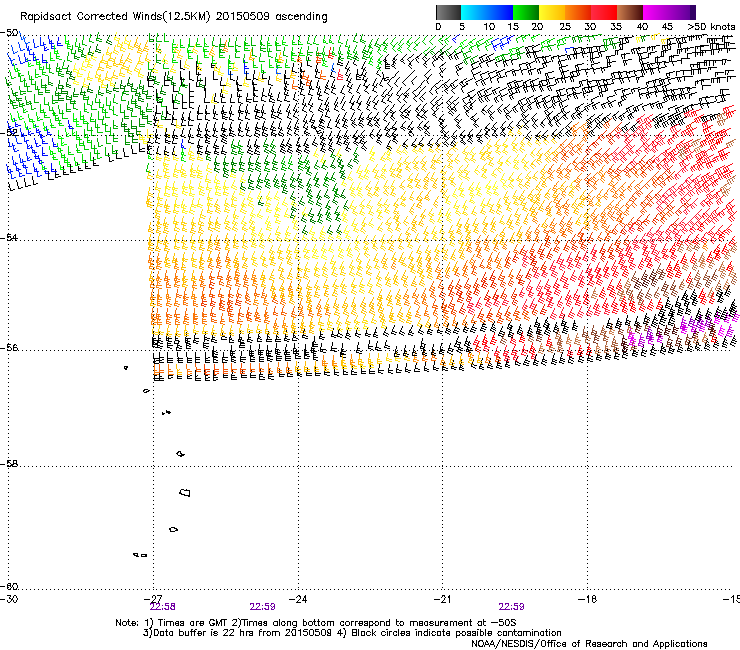The image size is (740, 650).
Task: Click the largest island outline near -58.5
Action: point(185,492)
